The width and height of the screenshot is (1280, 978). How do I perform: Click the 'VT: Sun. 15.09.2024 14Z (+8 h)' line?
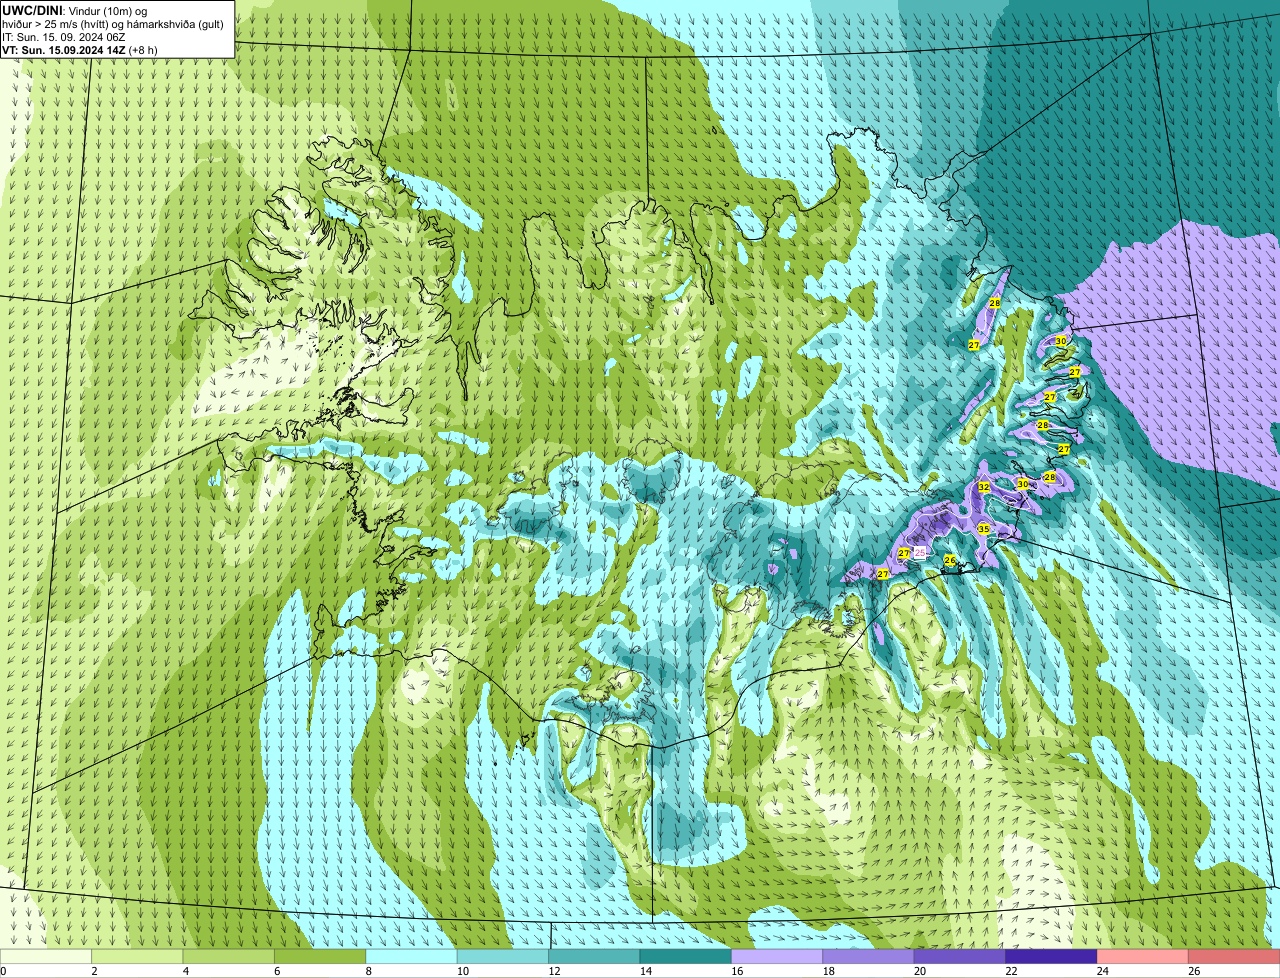click(80, 50)
